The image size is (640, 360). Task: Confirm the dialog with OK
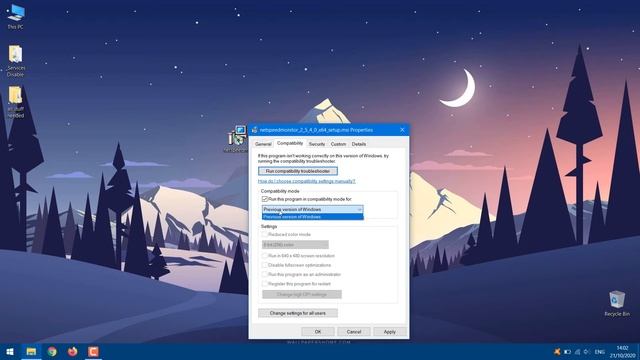point(318,332)
